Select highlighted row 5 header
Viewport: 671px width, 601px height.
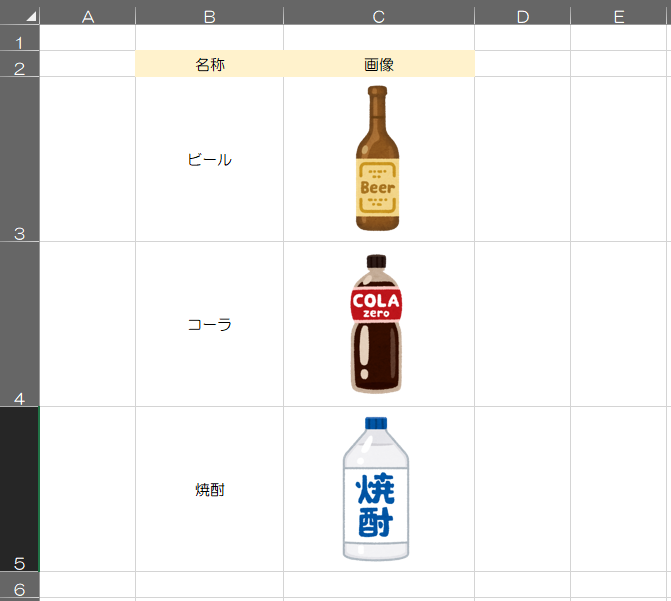pos(20,489)
